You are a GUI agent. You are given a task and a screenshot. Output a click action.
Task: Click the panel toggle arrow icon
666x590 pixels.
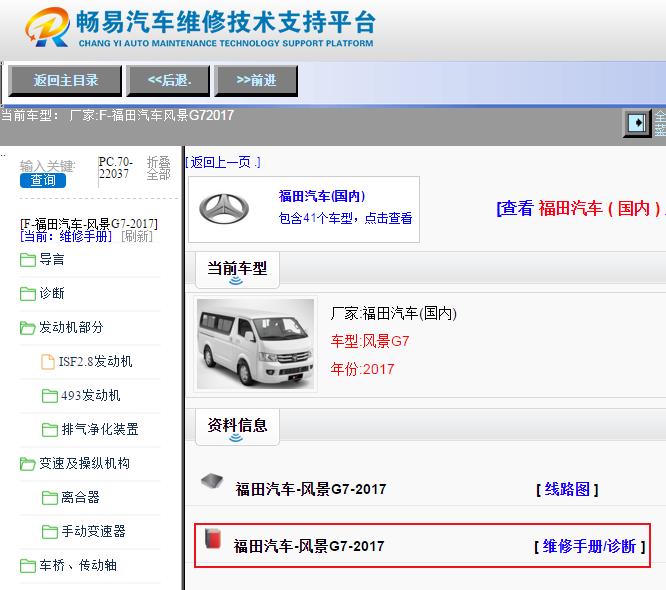pyautogui.click(x=637, y=123)
